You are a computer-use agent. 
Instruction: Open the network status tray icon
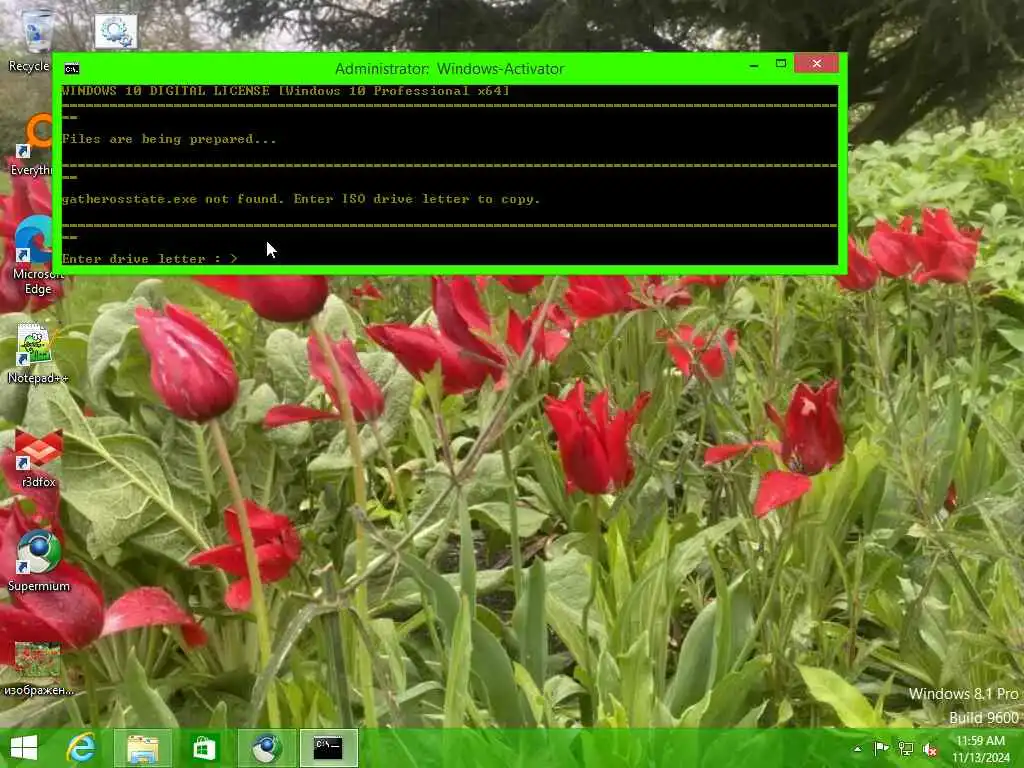click(x=906, y=748)
